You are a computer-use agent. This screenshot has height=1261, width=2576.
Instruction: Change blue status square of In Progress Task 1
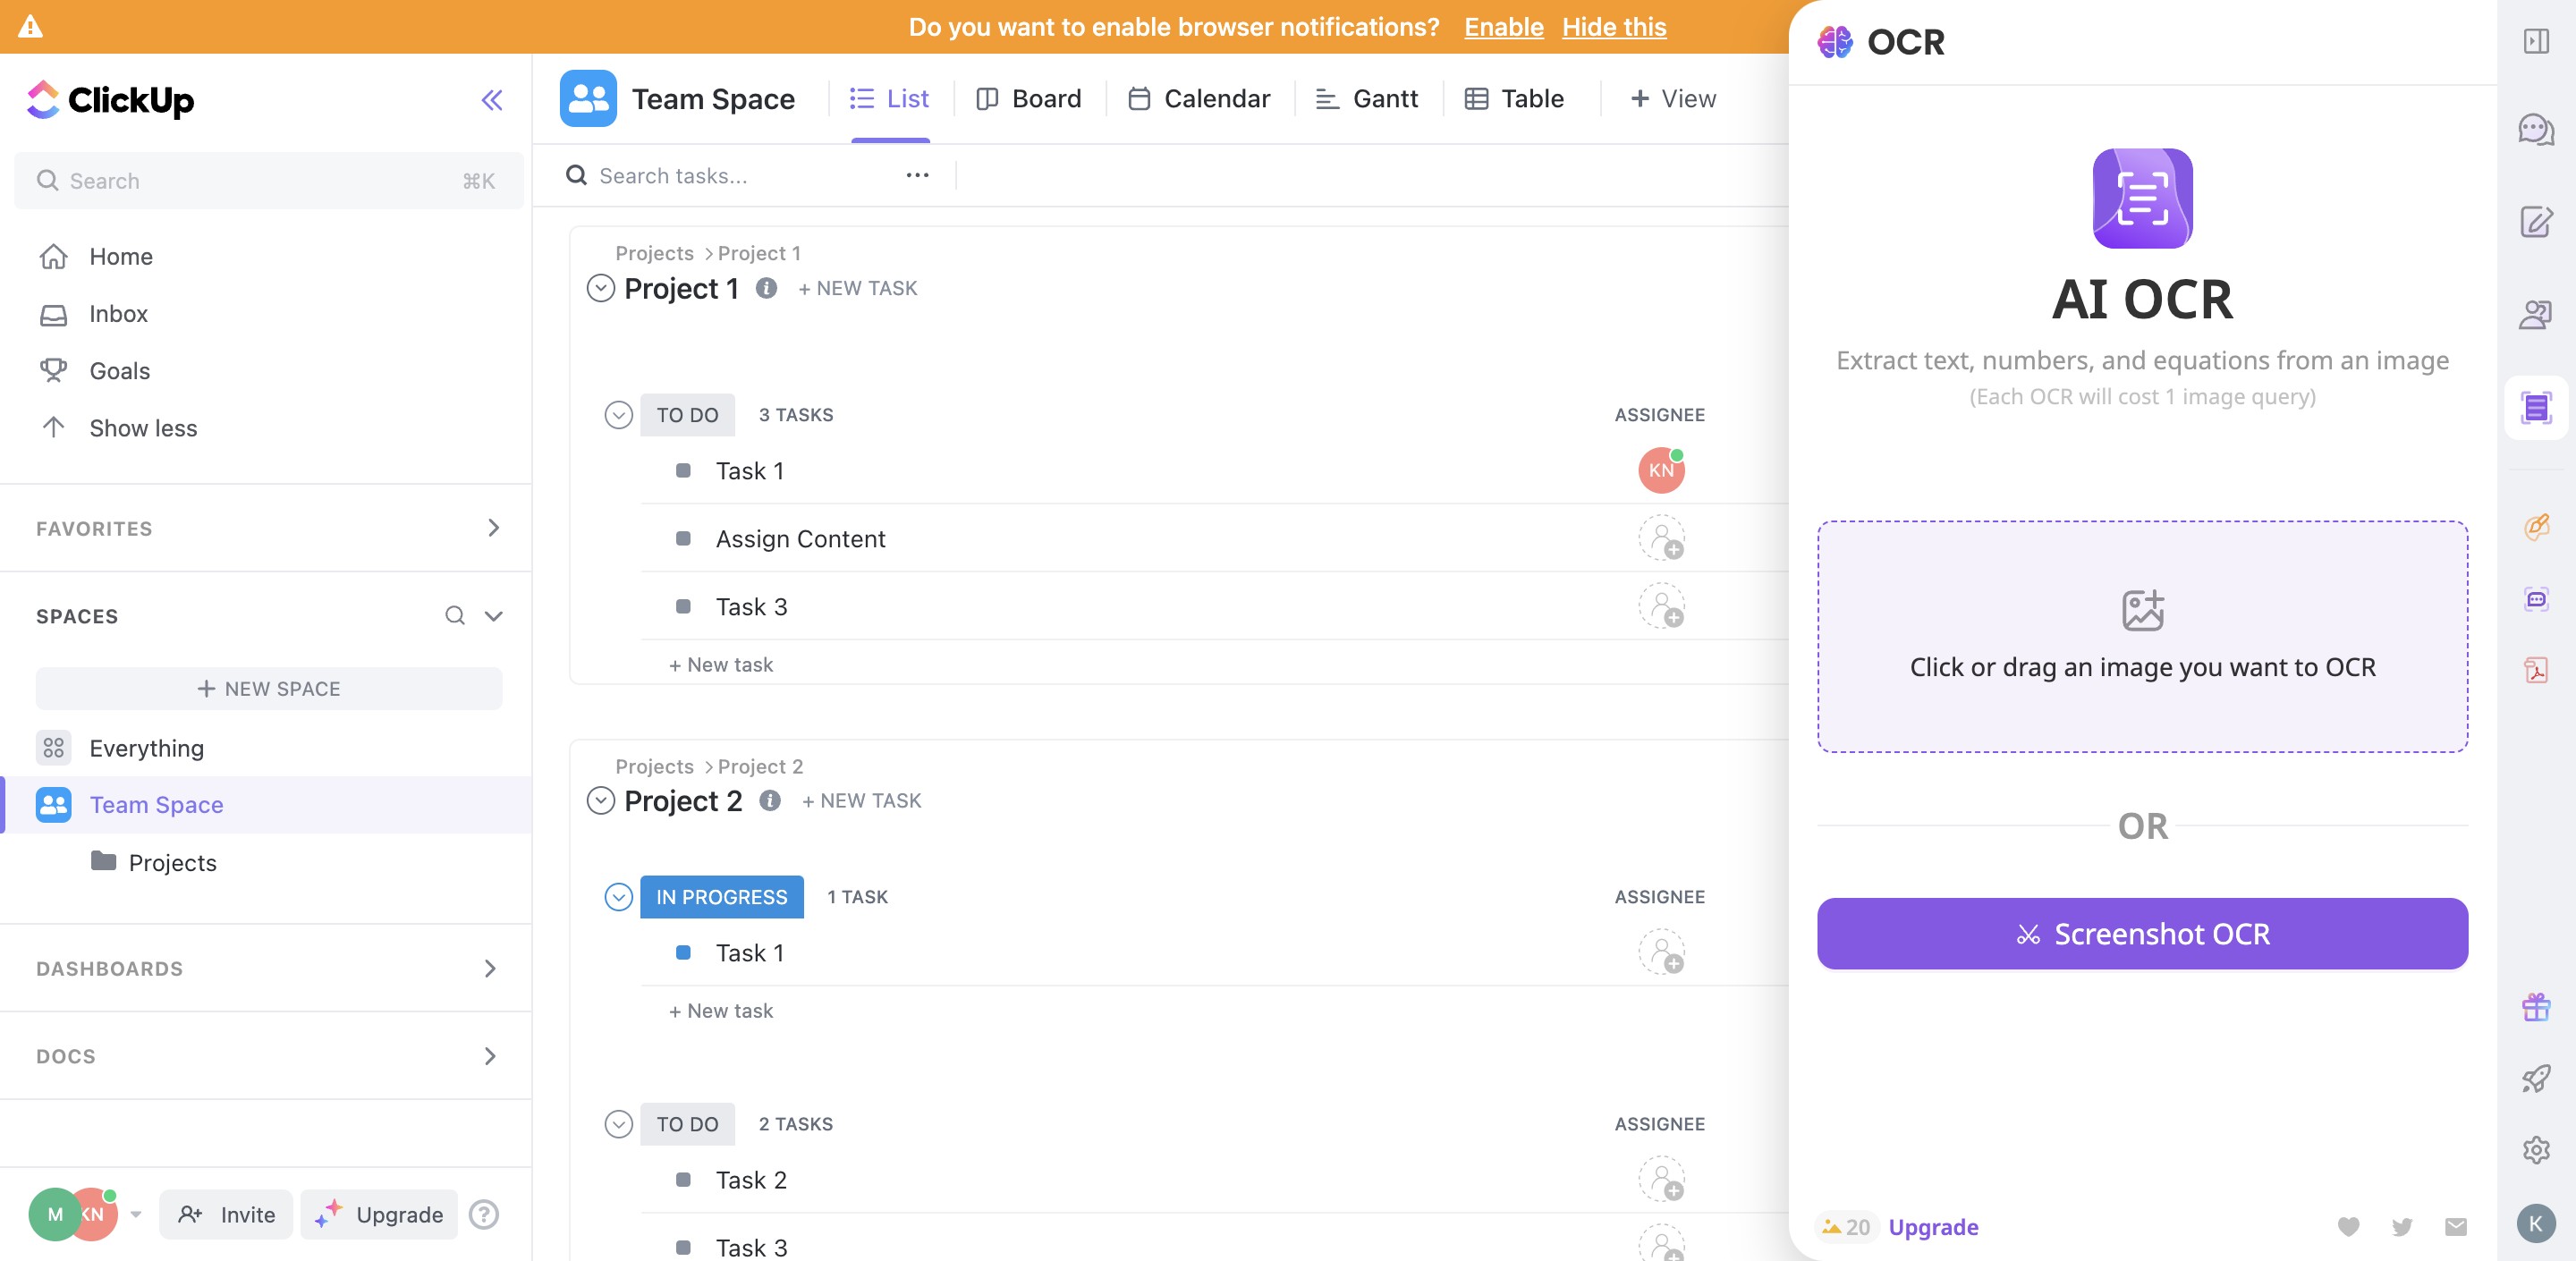point(683,953)
